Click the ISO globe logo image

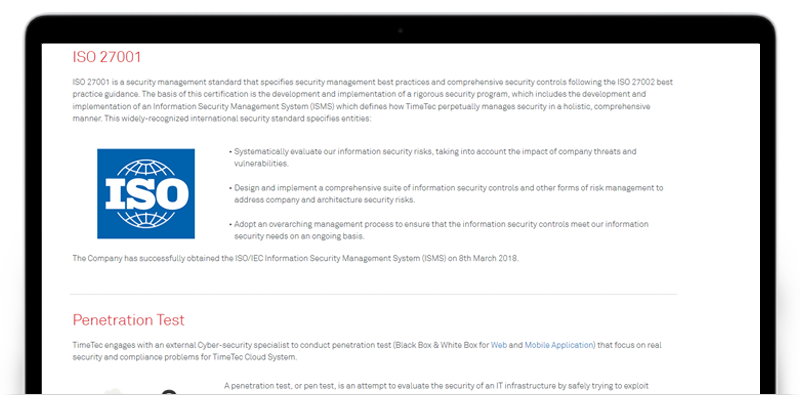146,194
